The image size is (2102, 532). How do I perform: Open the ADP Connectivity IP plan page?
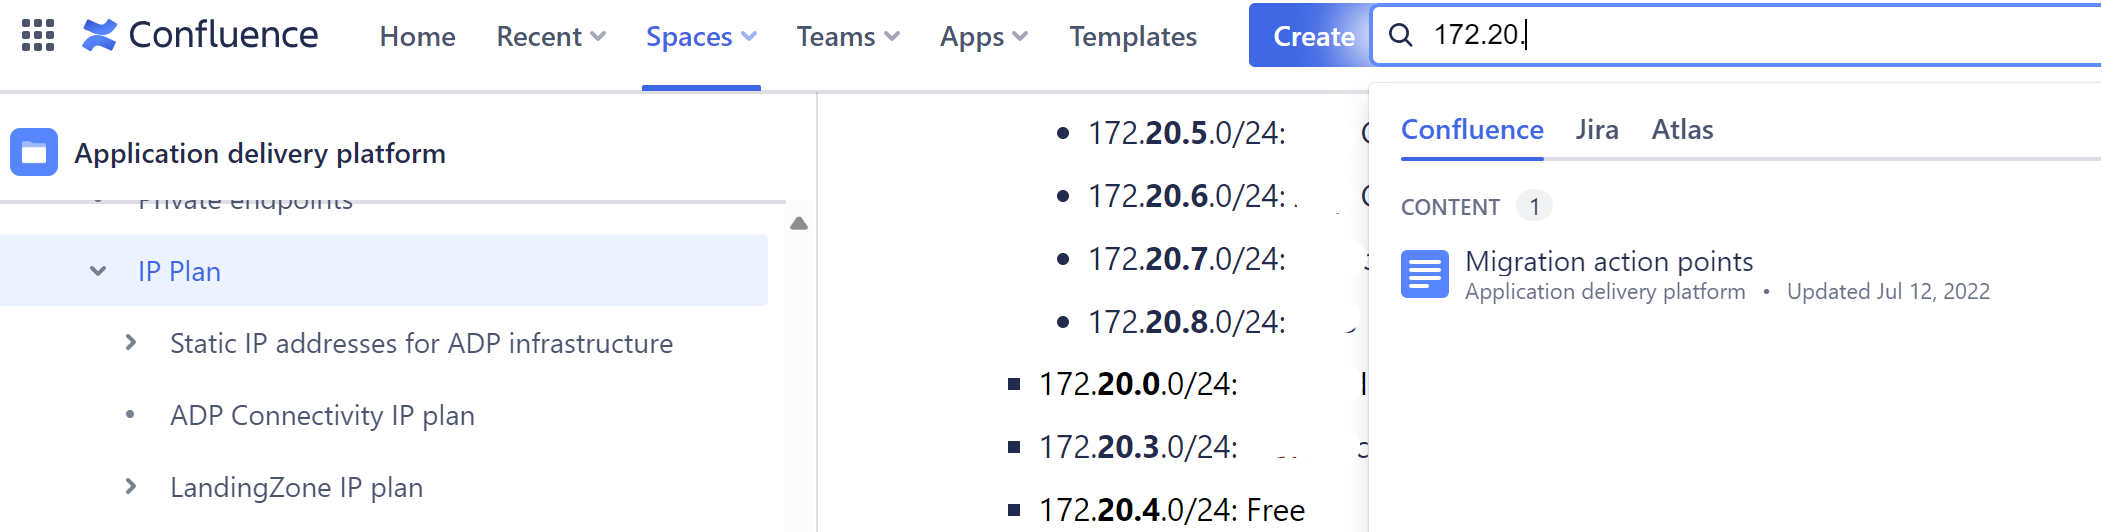pos(322,415)
